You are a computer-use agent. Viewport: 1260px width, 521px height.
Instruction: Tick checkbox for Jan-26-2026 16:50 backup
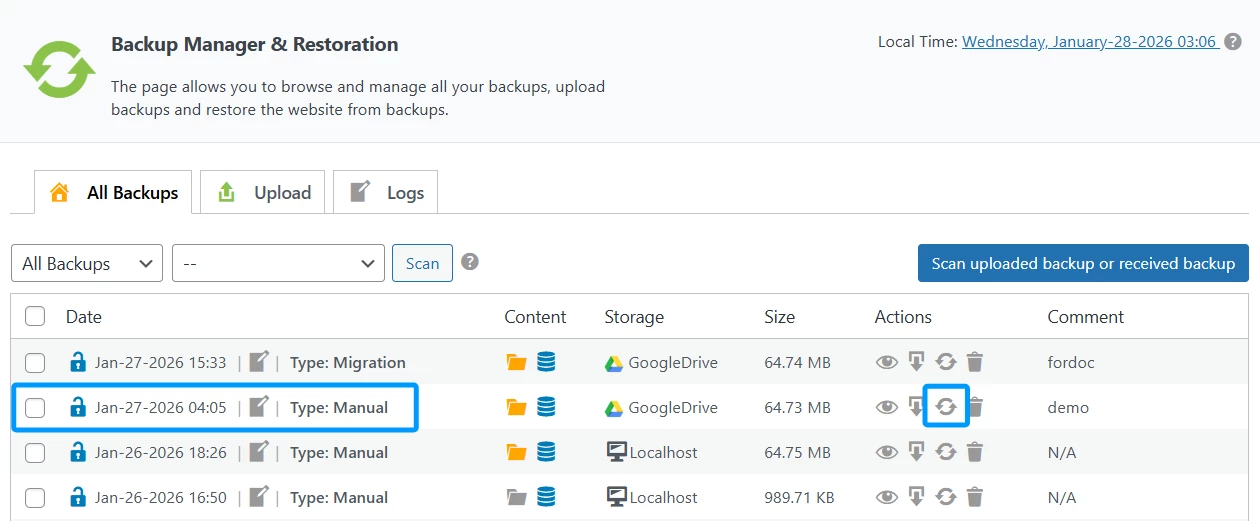pos(35,497)
